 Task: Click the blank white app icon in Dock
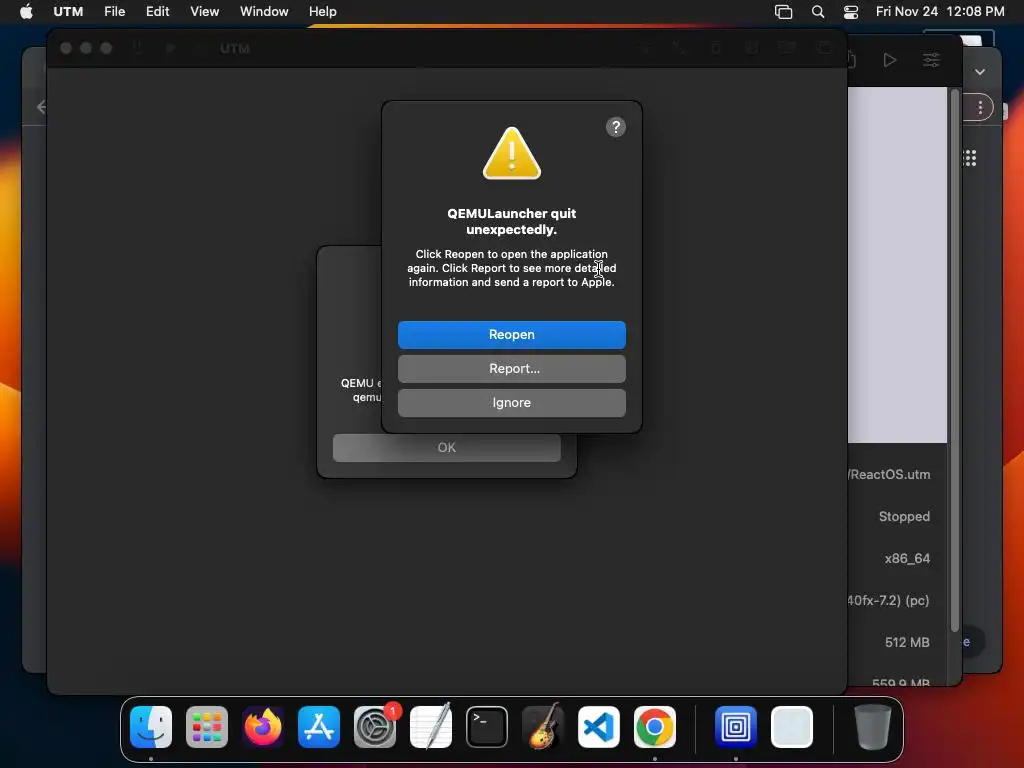click(x=792, y=727)
